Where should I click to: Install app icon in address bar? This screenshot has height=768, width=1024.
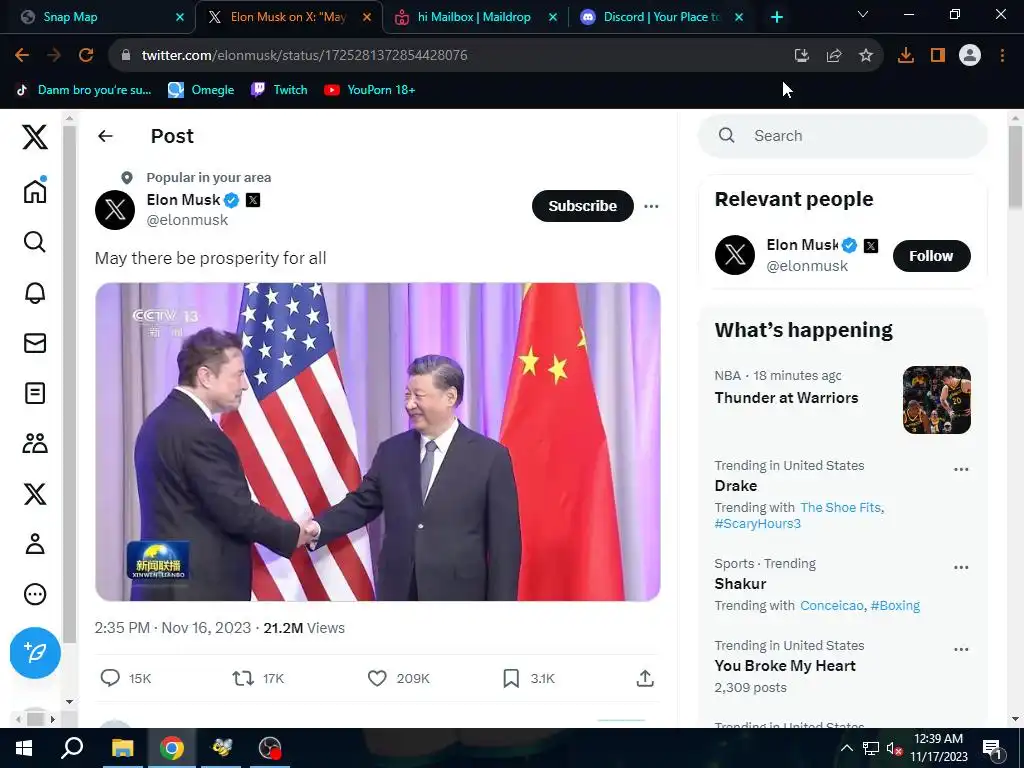(x=801, y=56)
